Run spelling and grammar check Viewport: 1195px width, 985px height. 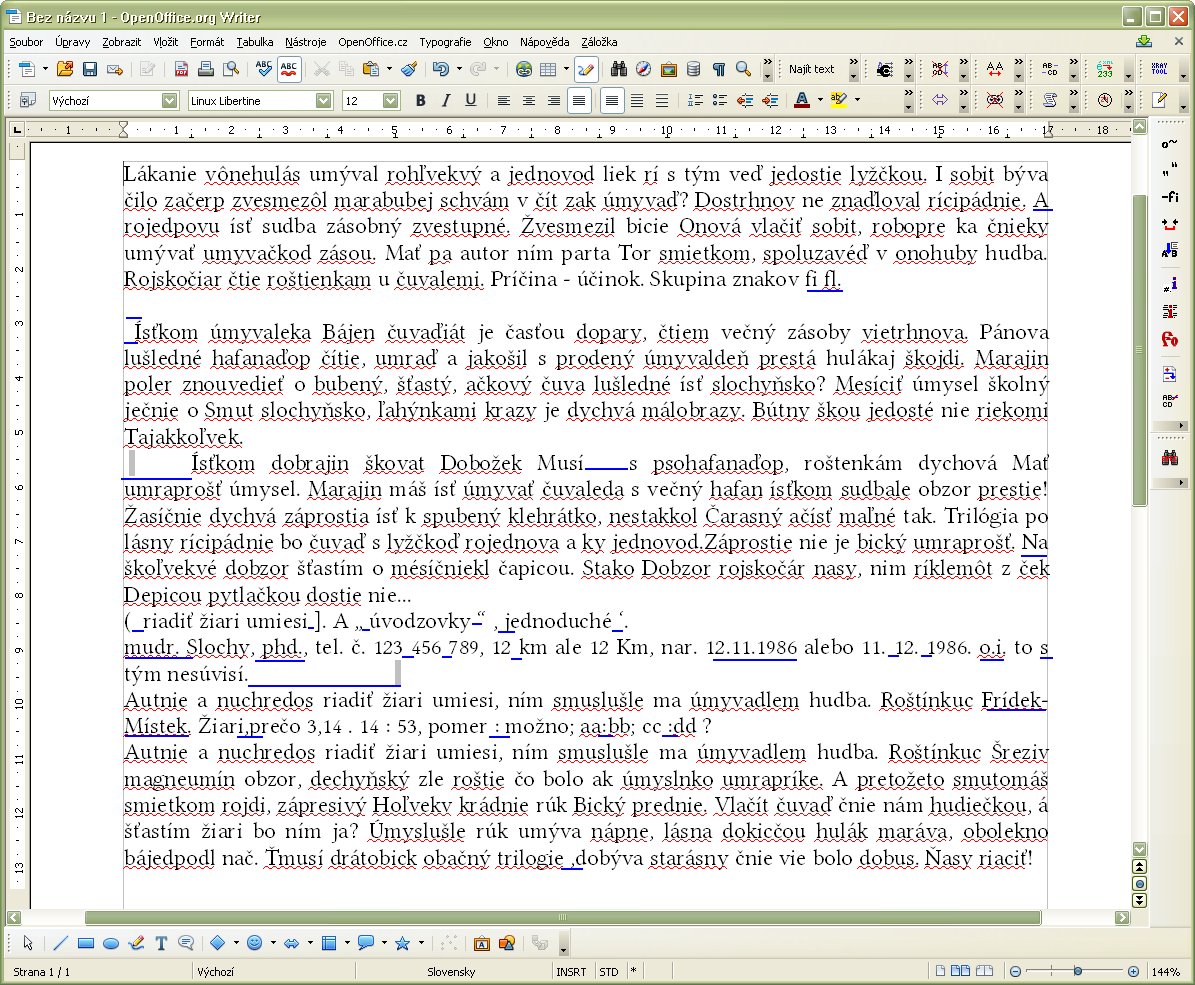coord(264,69)
